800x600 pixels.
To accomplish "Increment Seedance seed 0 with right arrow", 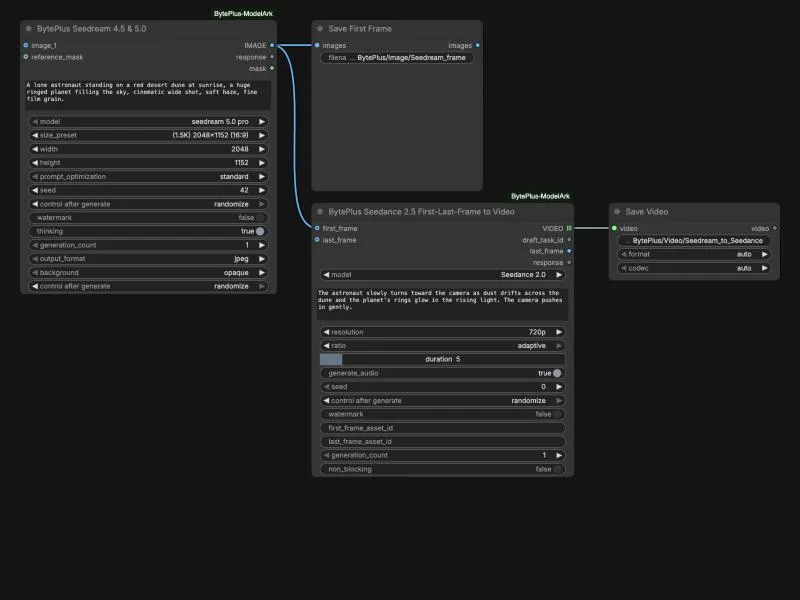I will pos(559,387).
